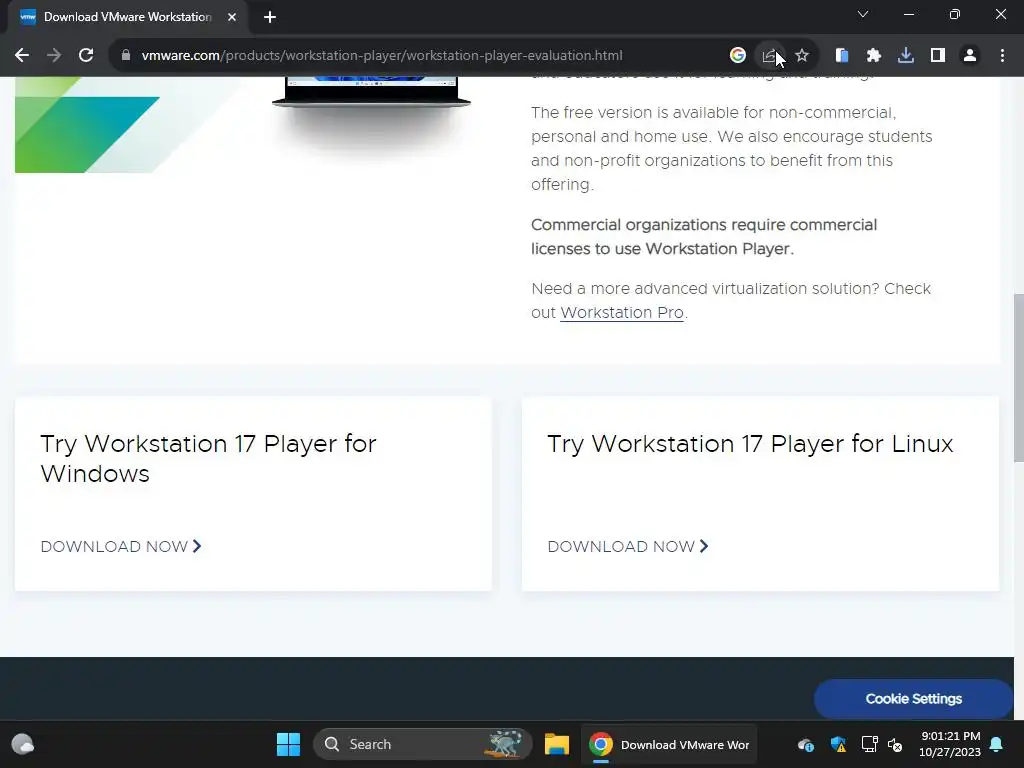1024x768 pixels.
Task: Open the Chrome profile menu
Action: tap(970, 56)
